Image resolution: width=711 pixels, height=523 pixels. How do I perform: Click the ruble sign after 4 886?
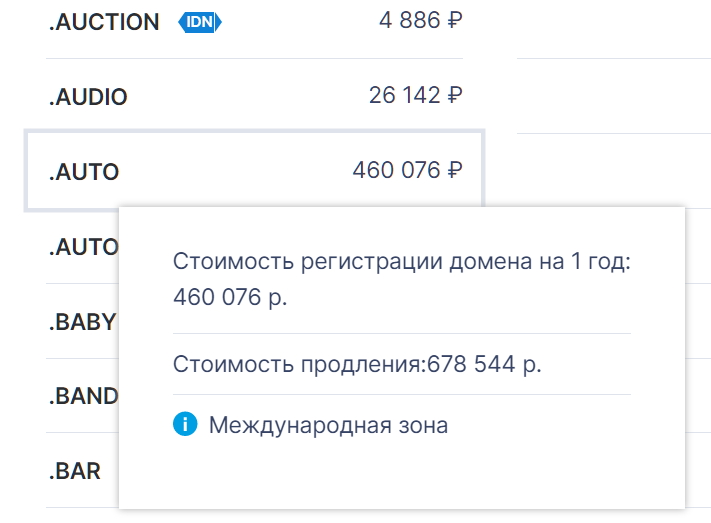(455, 20)
